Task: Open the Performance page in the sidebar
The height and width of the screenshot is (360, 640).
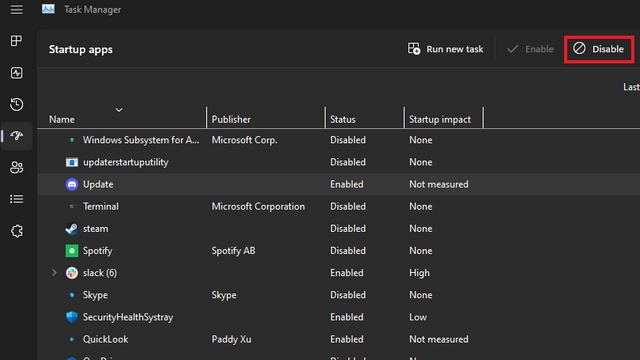Action: 16,73
